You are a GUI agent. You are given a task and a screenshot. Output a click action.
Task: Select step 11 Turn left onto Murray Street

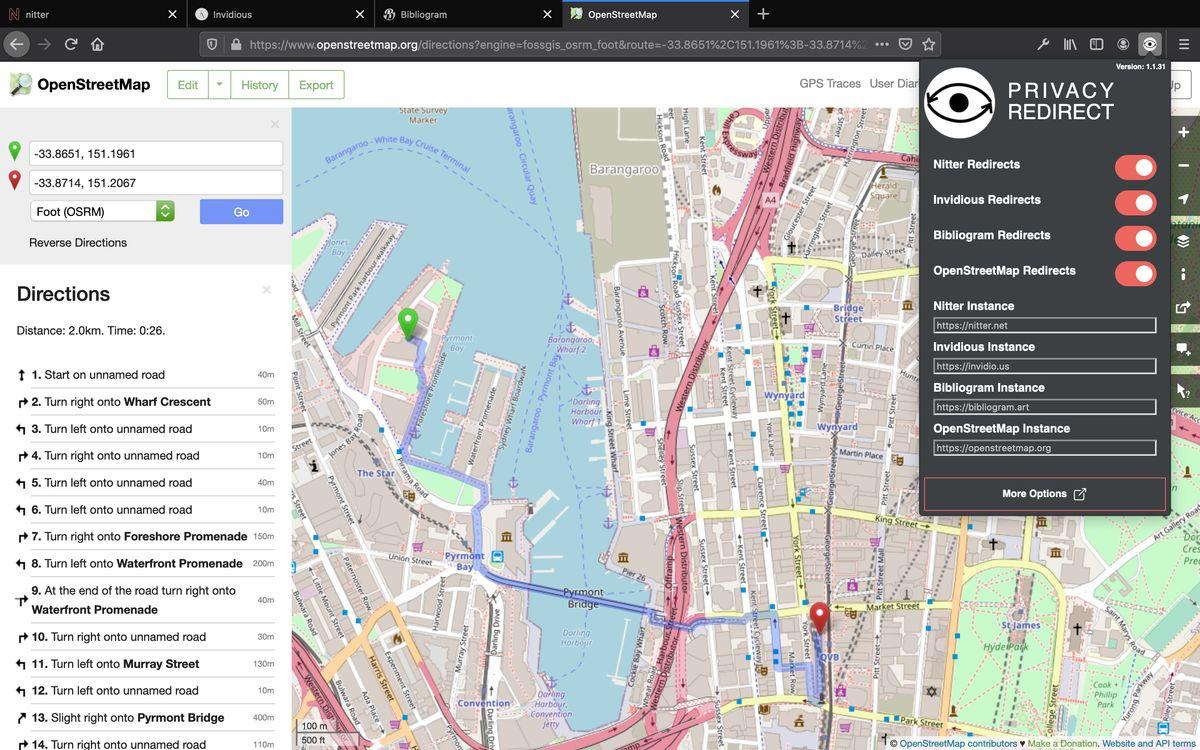tap(145, 664)
